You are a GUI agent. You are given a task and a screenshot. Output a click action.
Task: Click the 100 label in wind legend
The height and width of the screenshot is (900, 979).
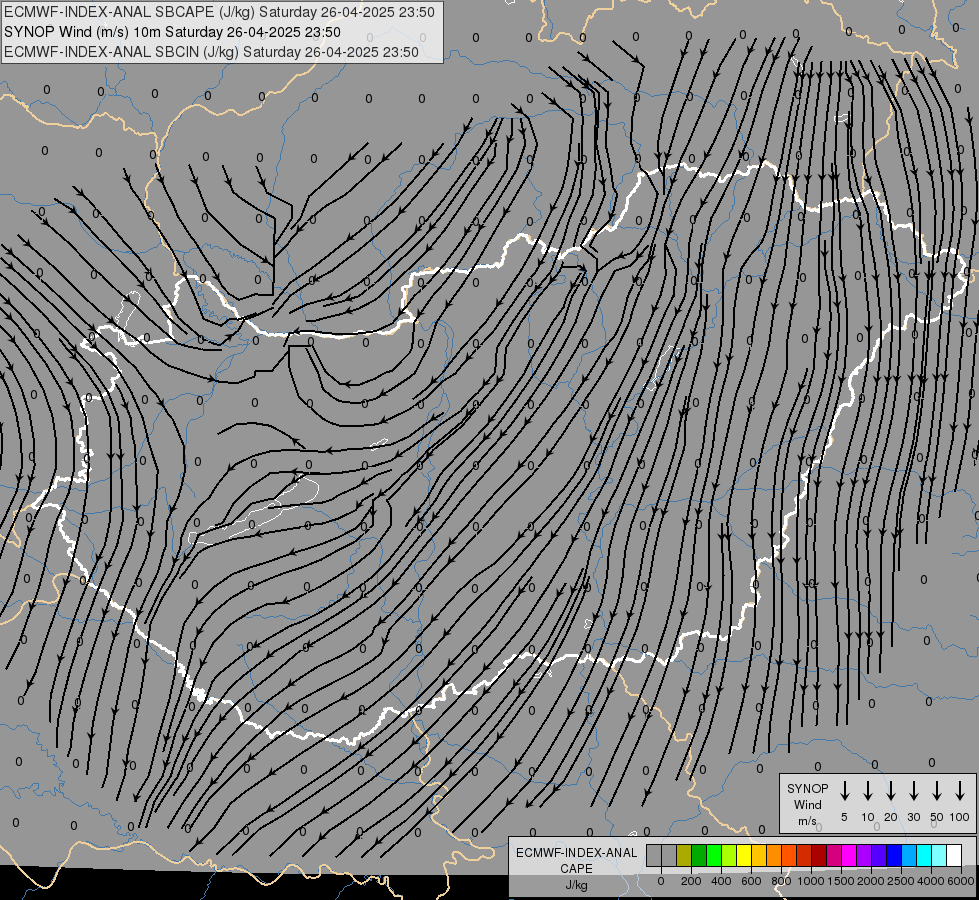coord(960,817)
